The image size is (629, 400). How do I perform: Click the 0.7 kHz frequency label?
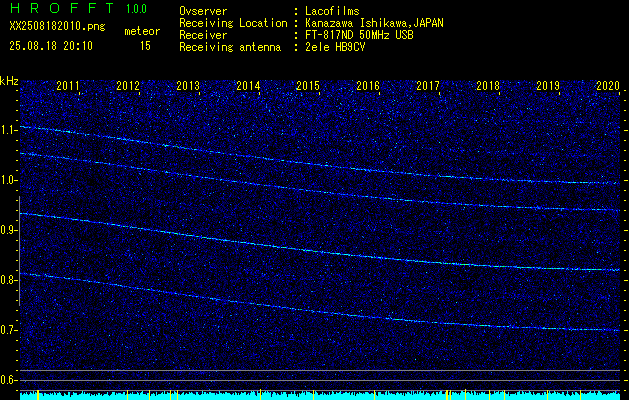(x=7, y=330)
